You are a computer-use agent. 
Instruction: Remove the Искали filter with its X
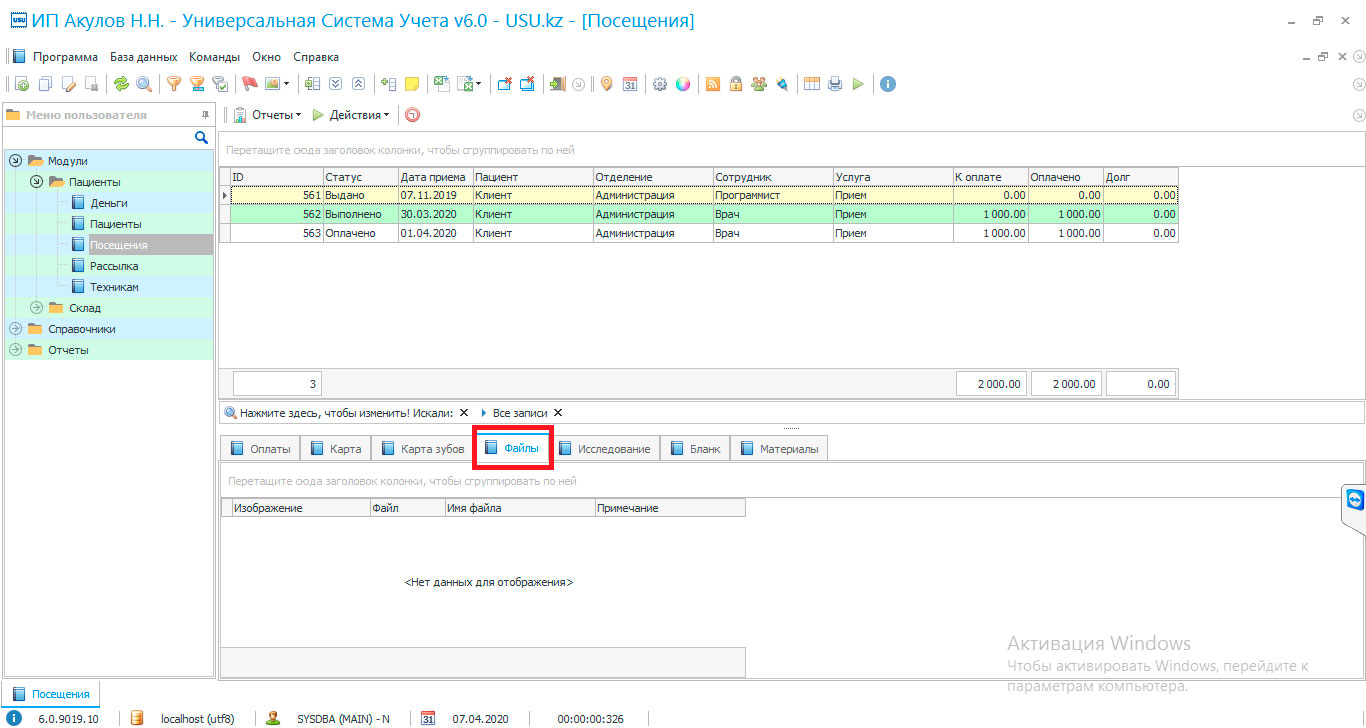[x=464, y=413]
